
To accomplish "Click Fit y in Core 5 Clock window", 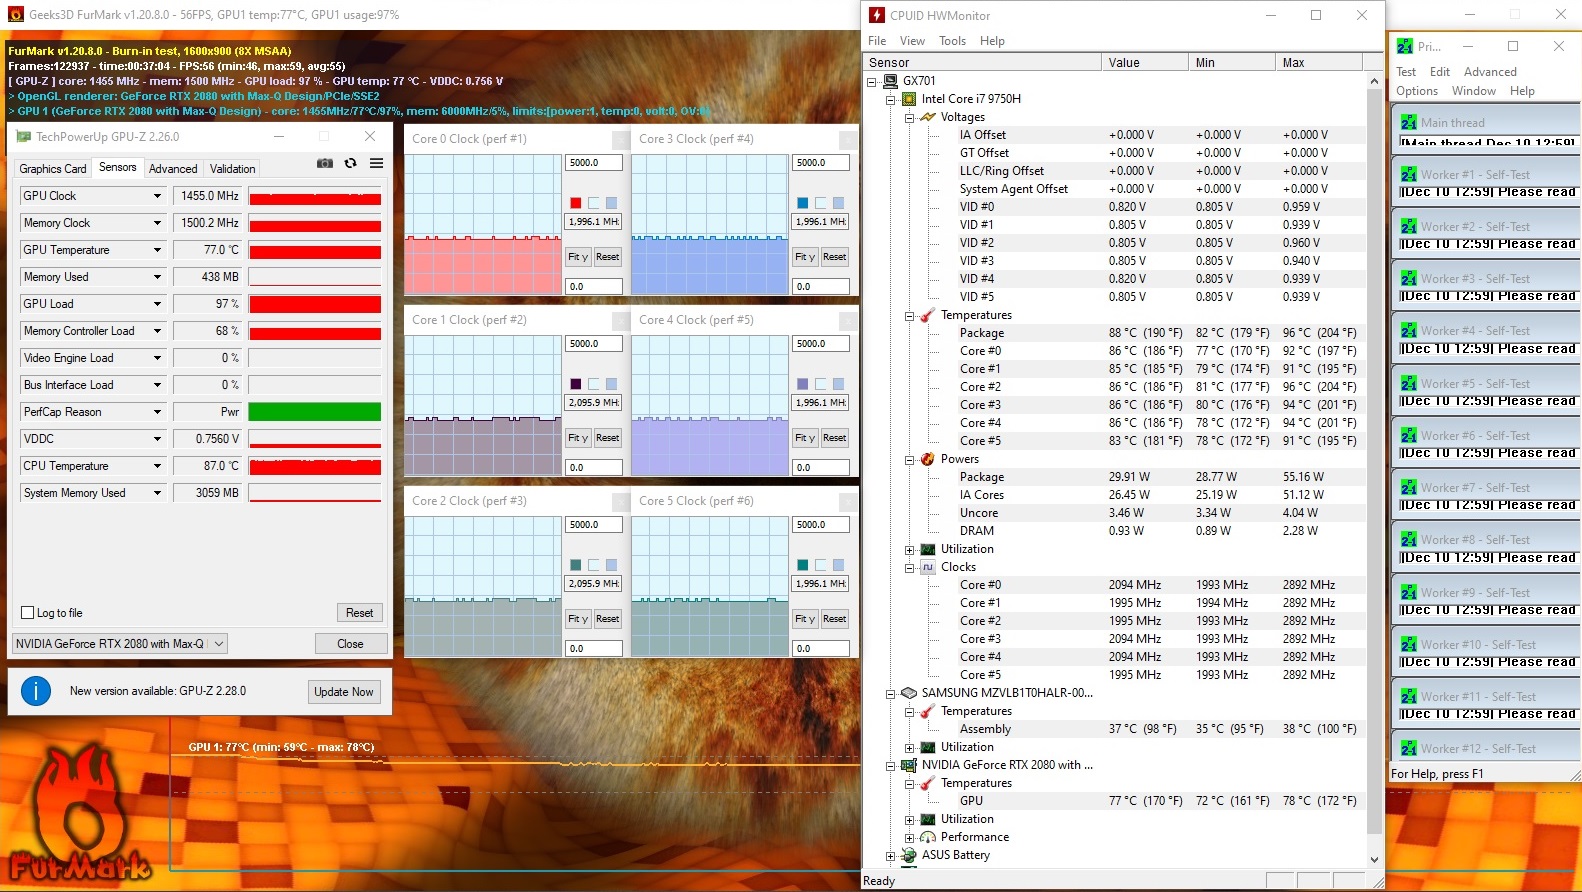I will click(805, 619).
